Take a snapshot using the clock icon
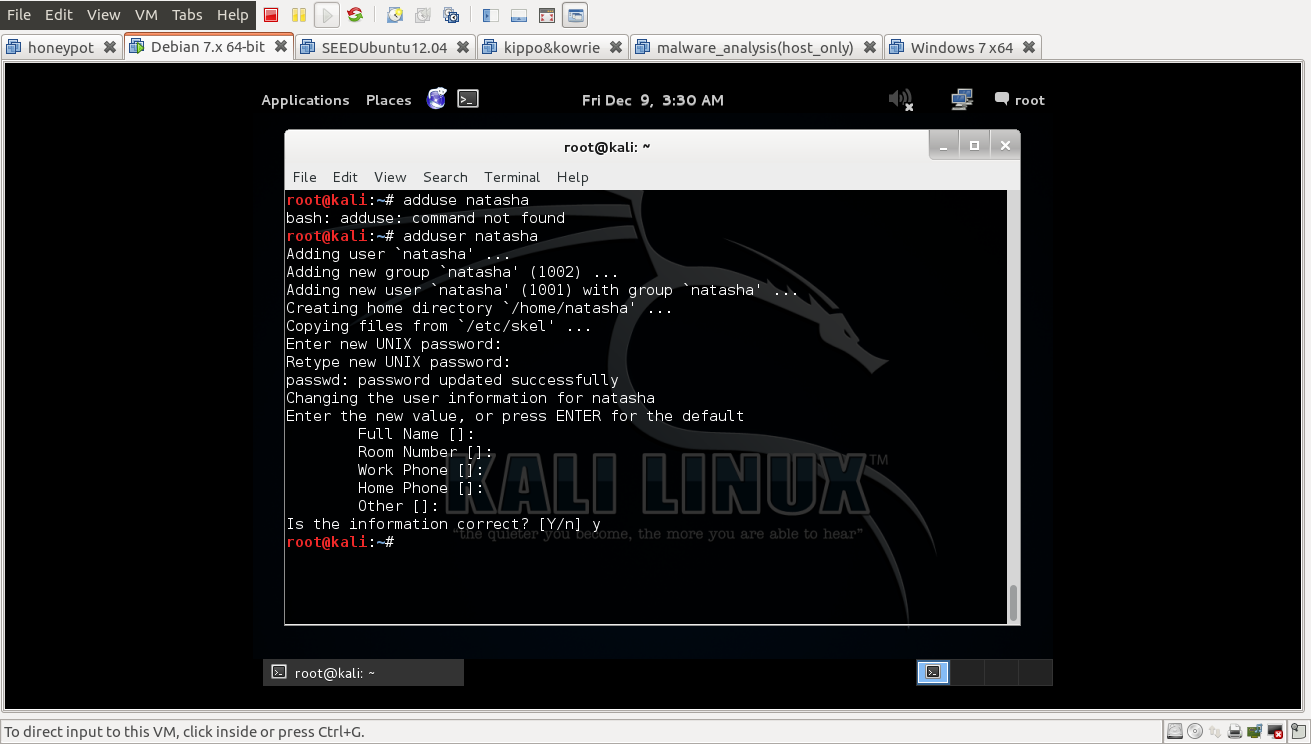Screen dimensions: 1311x744 click(395, 15)
